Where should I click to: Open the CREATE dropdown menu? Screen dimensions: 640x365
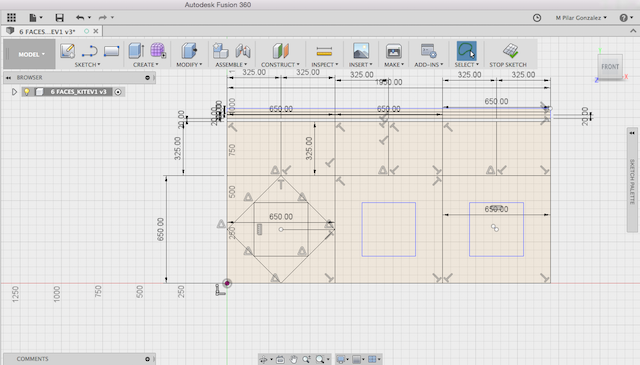(x=145, y=65)
